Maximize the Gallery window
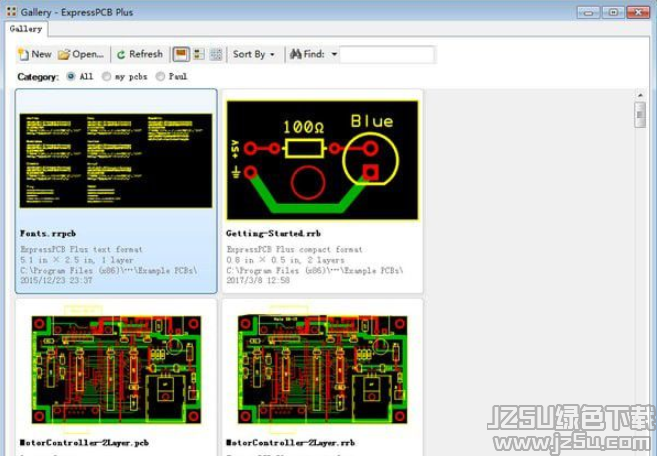657x456 pixels. pyautogui.click(x=613, y=12)
